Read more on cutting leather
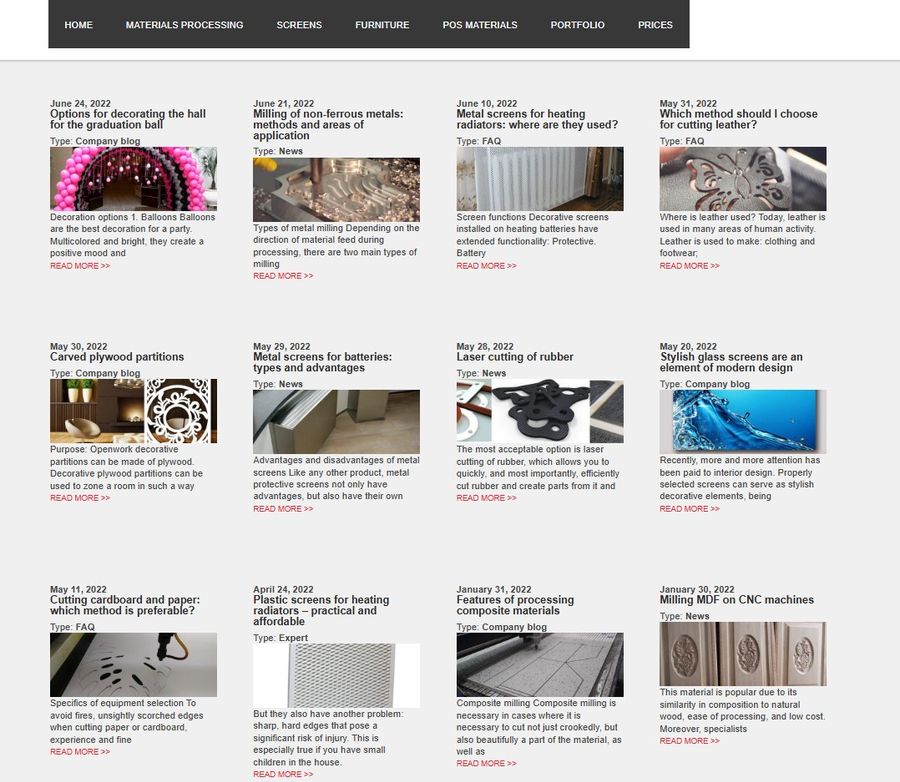Screen dimensions: 900x782 [689, 266]
